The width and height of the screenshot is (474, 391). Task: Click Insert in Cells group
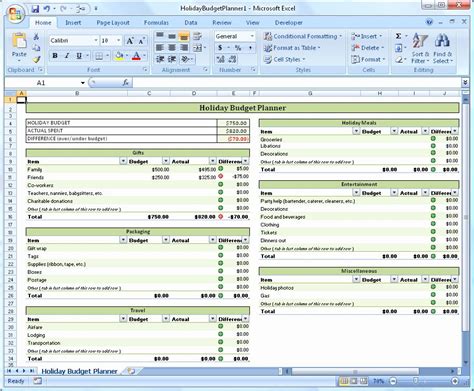[x=367, y=36]
